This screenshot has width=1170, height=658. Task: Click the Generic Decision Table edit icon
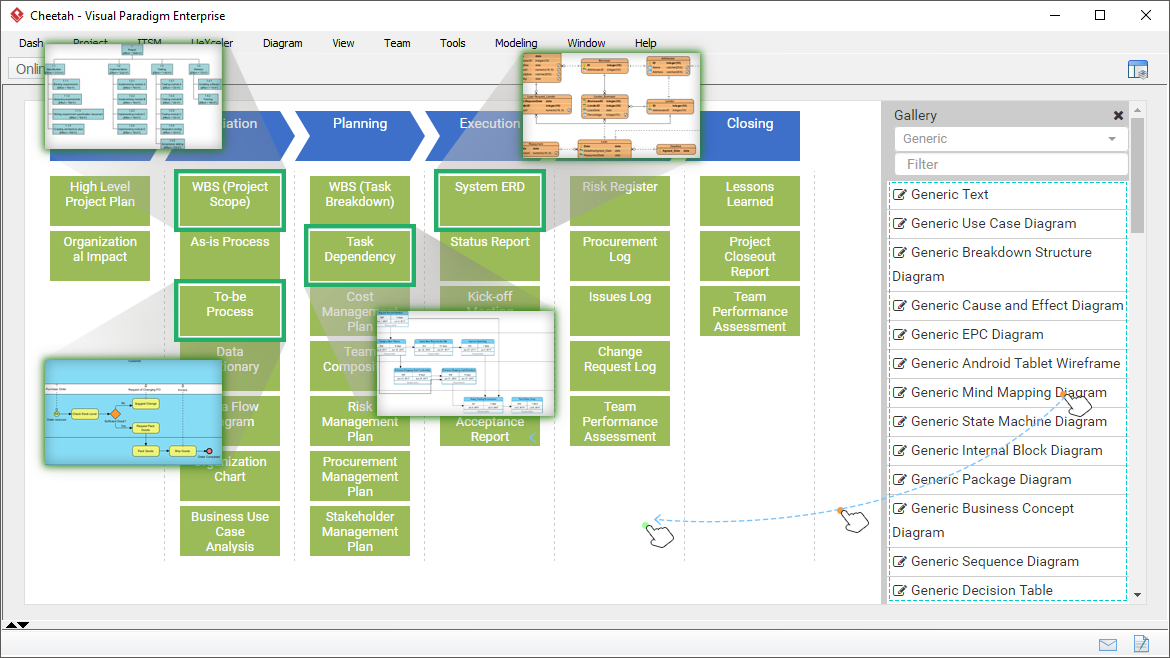[900, 592]
